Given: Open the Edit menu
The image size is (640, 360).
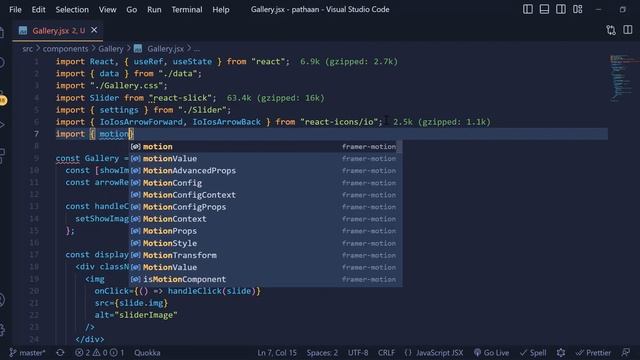Looking at the screenshot, I should click(x=38, y=9).
